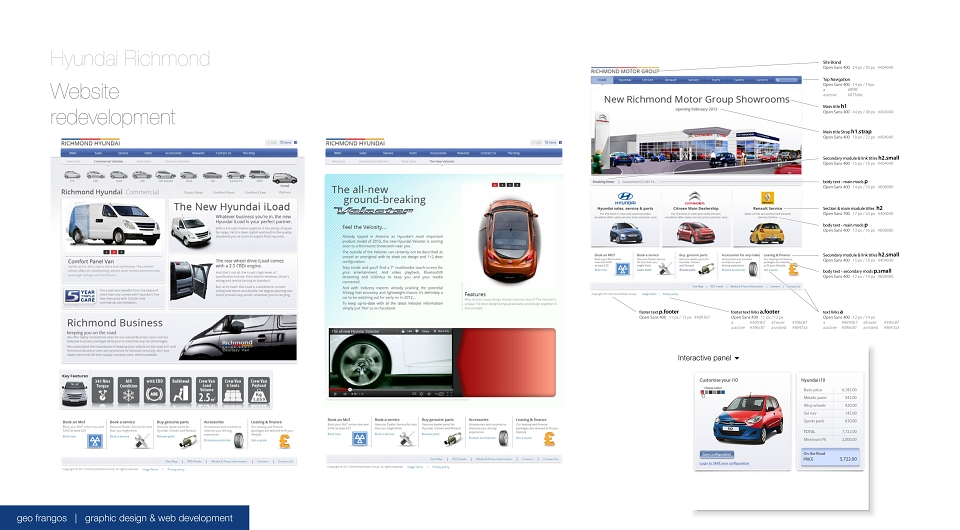The width and height of the screenshot is (960, 530).
Task: Click the 5 Year Triple Care badge
Action: point(80,296)
